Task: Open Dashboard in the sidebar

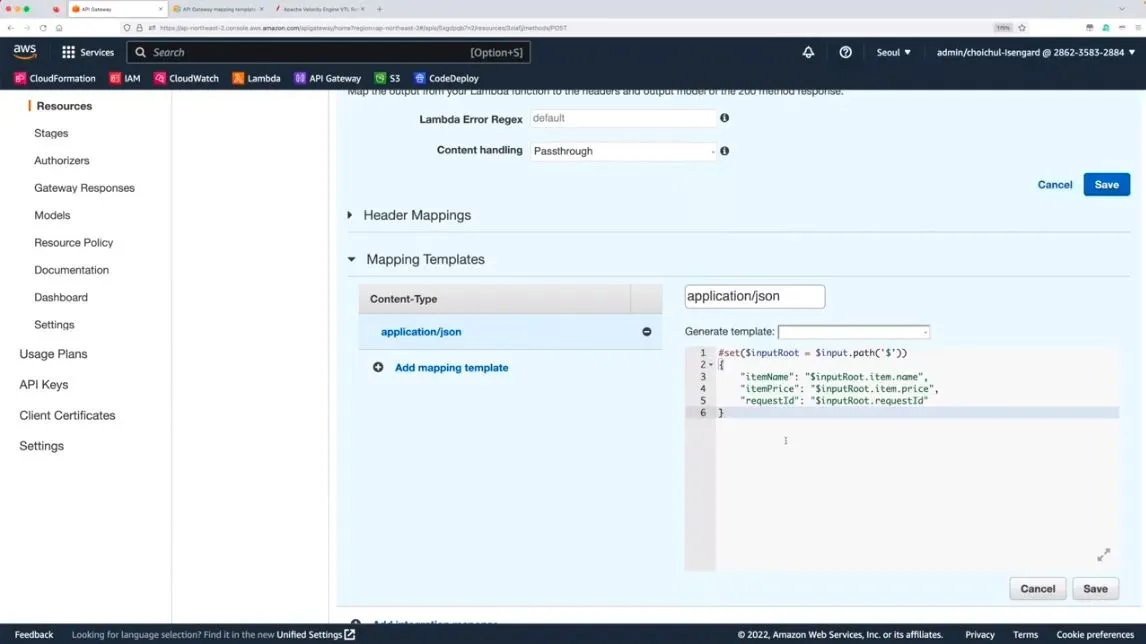Action: click(61, 298)
